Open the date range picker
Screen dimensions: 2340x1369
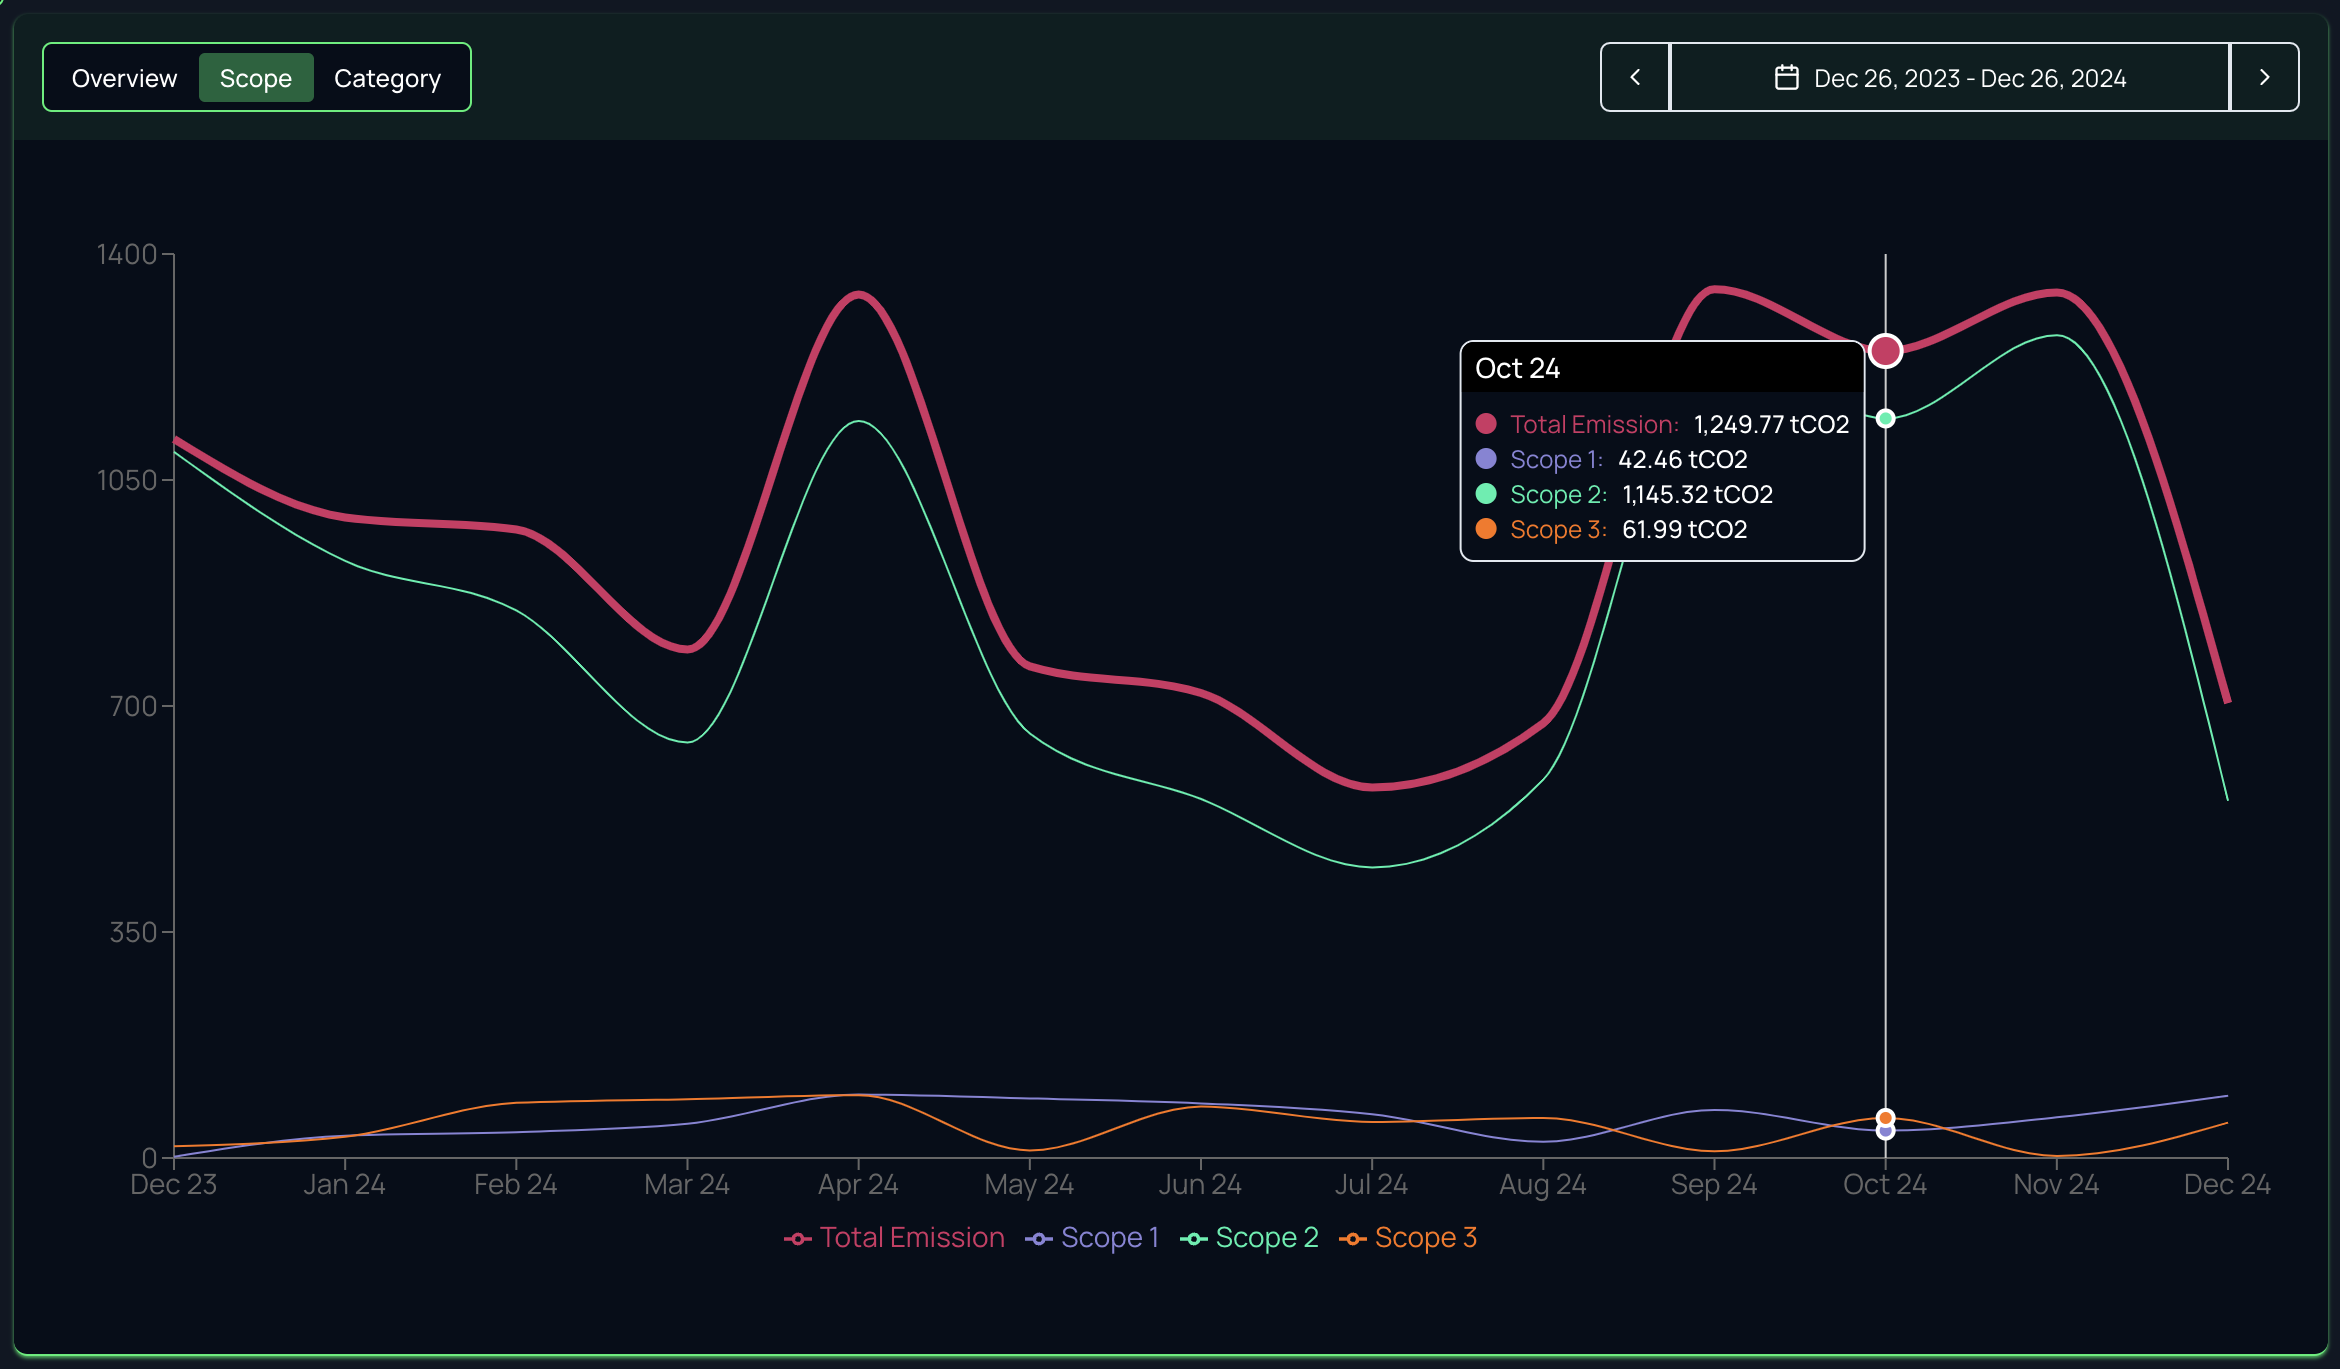(x=1950, y=77)
